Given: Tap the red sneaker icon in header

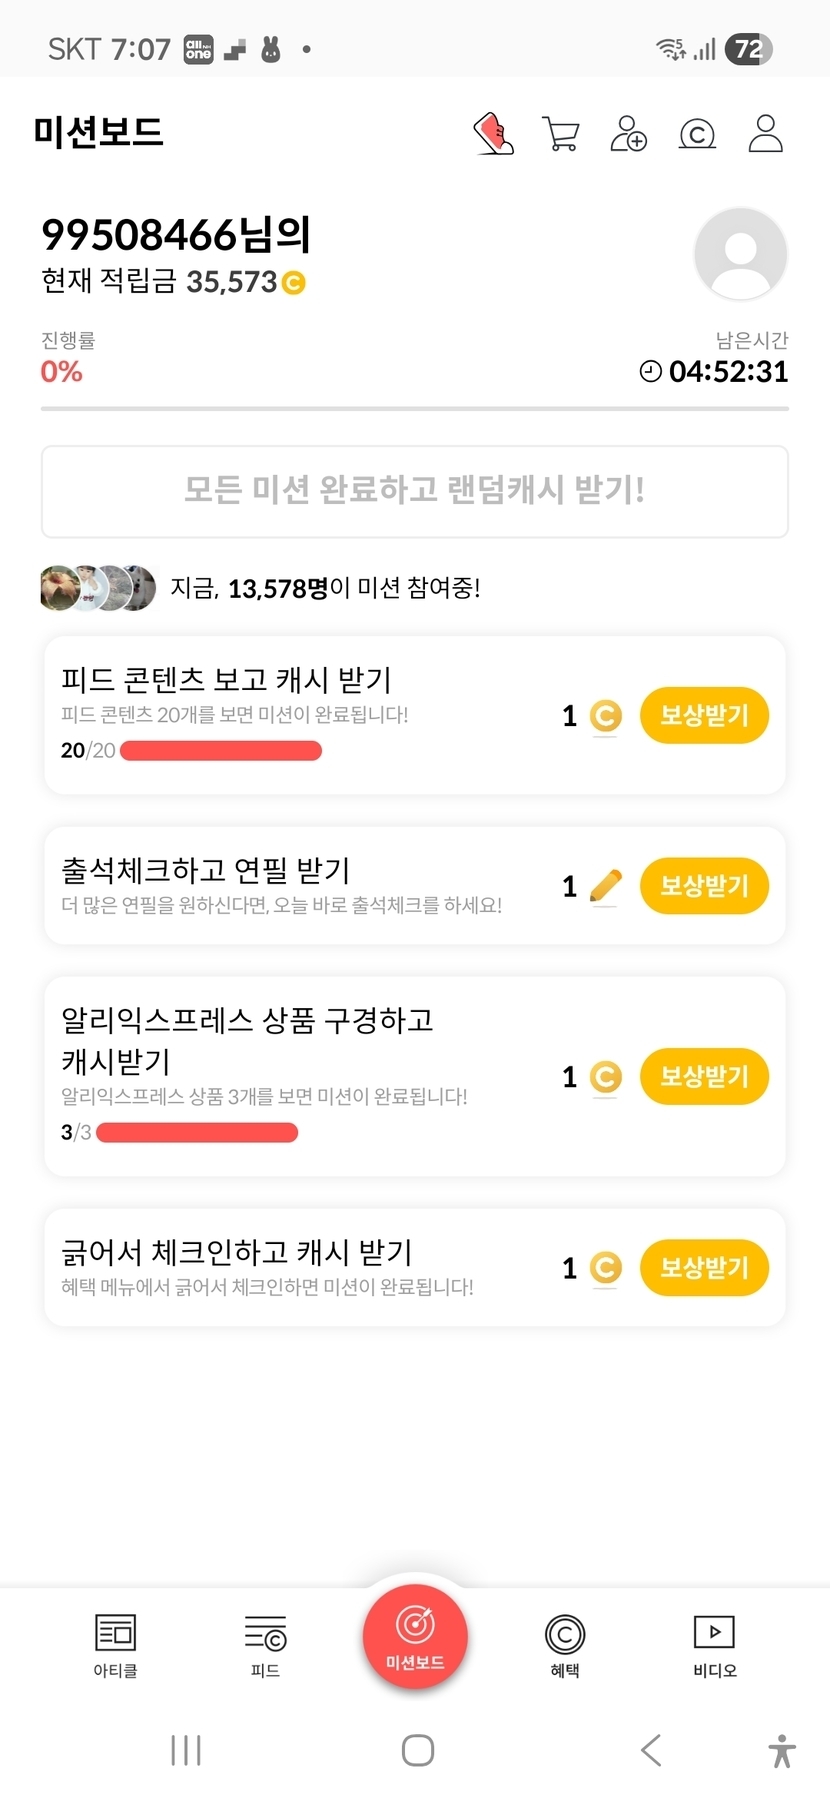Looking at the screenshot, I should pos(493,133).
